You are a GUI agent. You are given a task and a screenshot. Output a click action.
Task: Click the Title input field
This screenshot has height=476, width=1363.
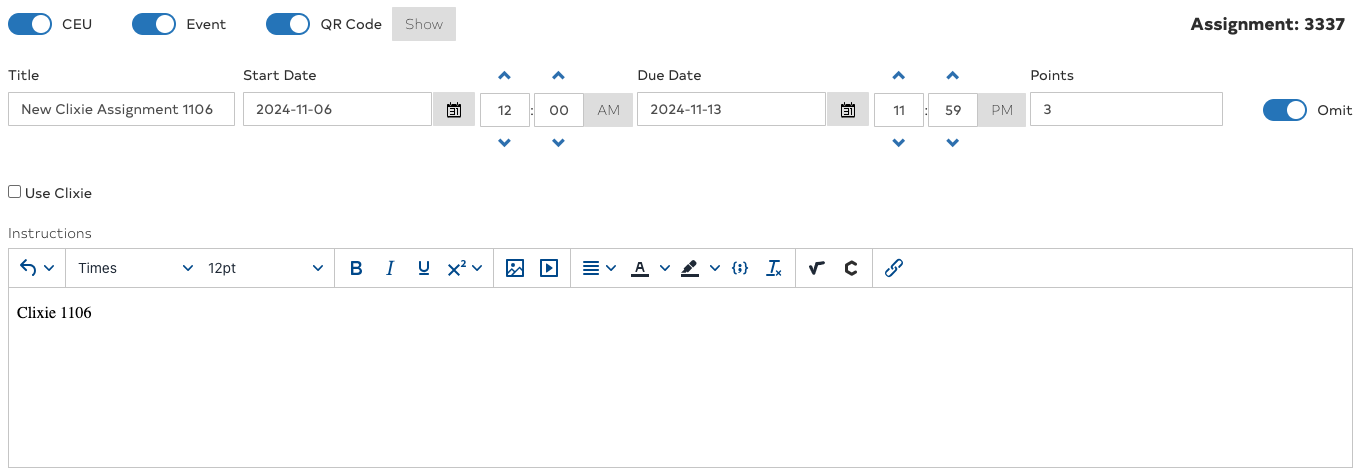121,110
